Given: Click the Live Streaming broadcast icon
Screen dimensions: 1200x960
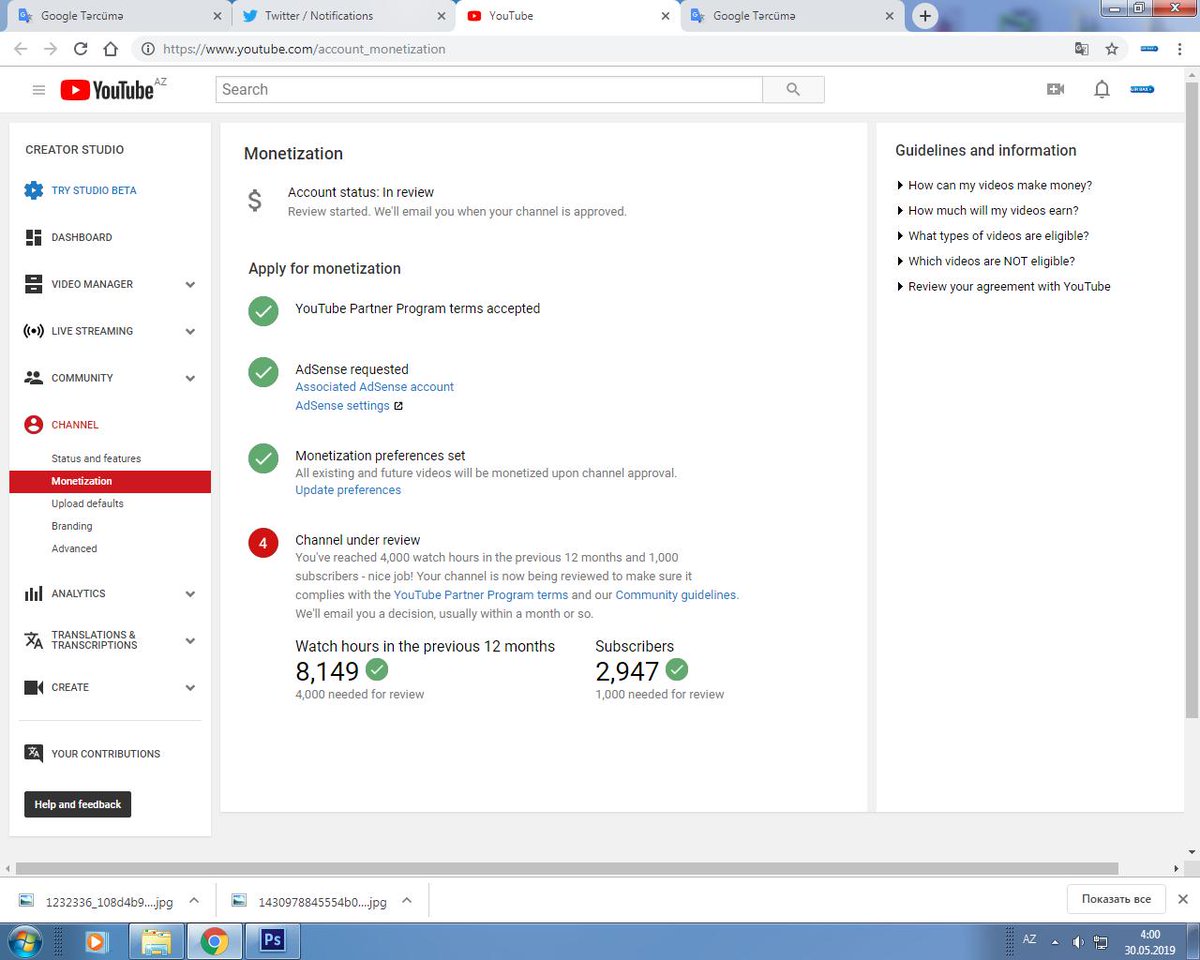Looking at the screenshot, I should tap(33, 331).
